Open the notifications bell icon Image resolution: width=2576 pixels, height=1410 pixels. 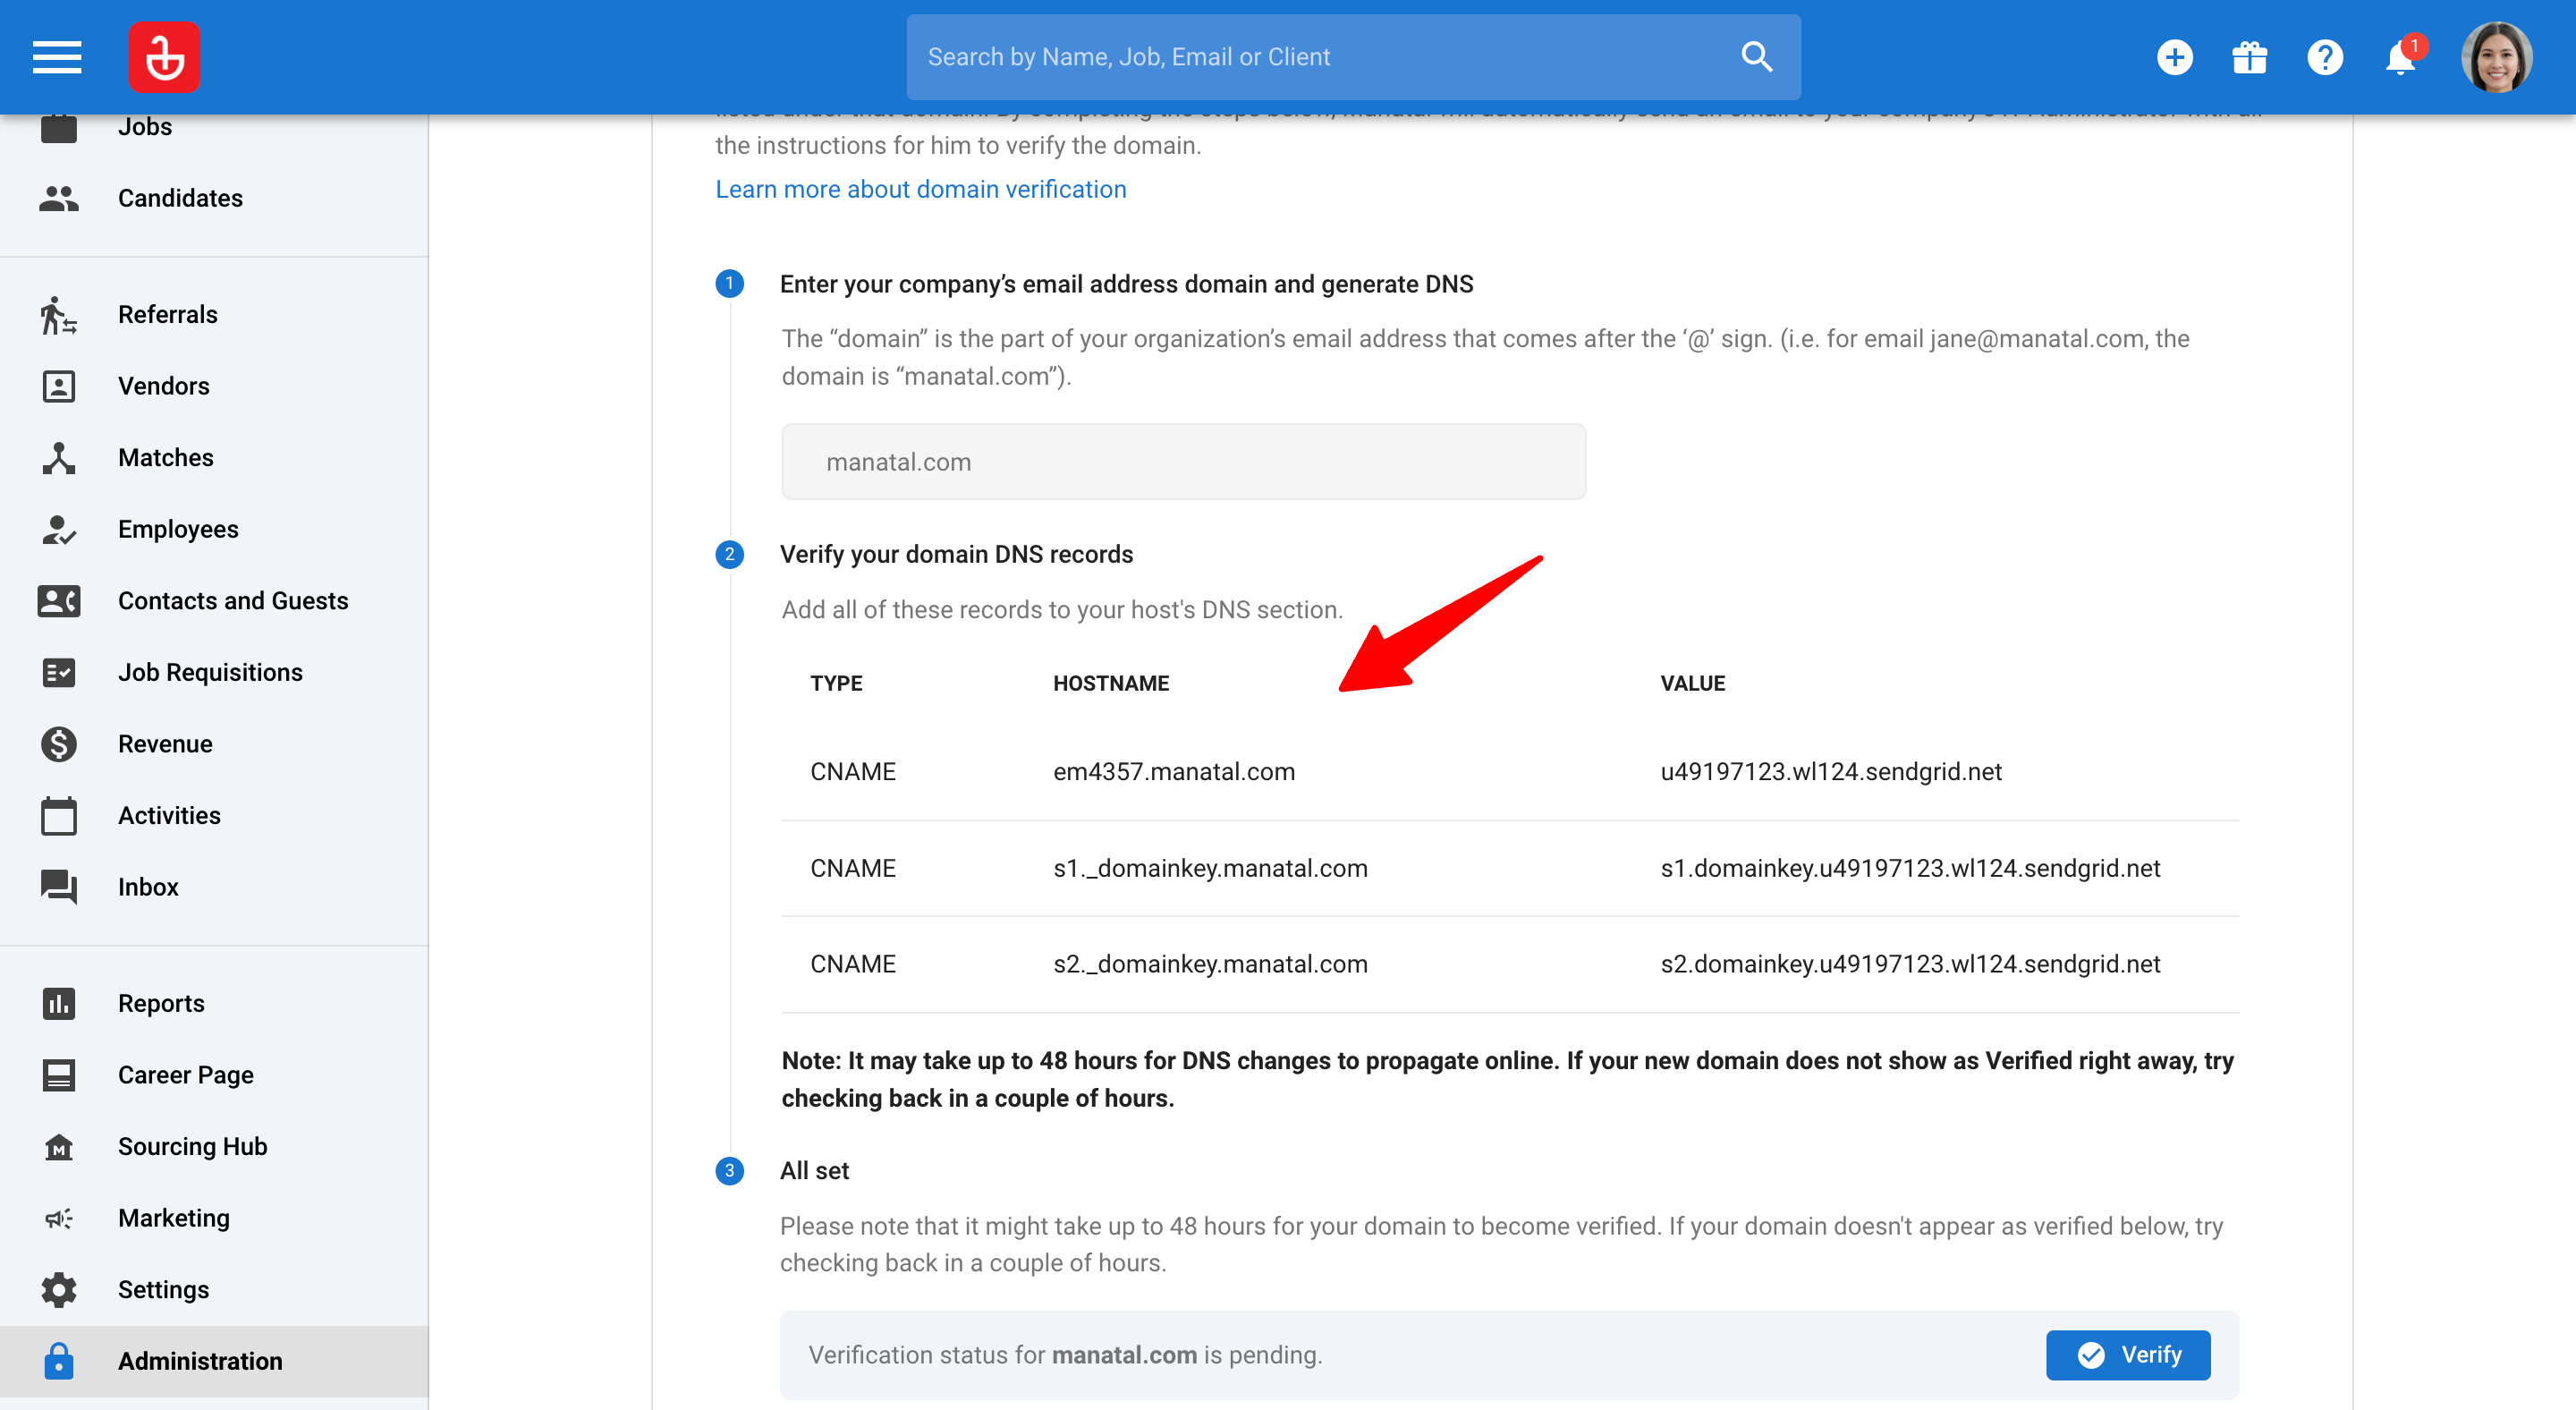pos(2400,57)
